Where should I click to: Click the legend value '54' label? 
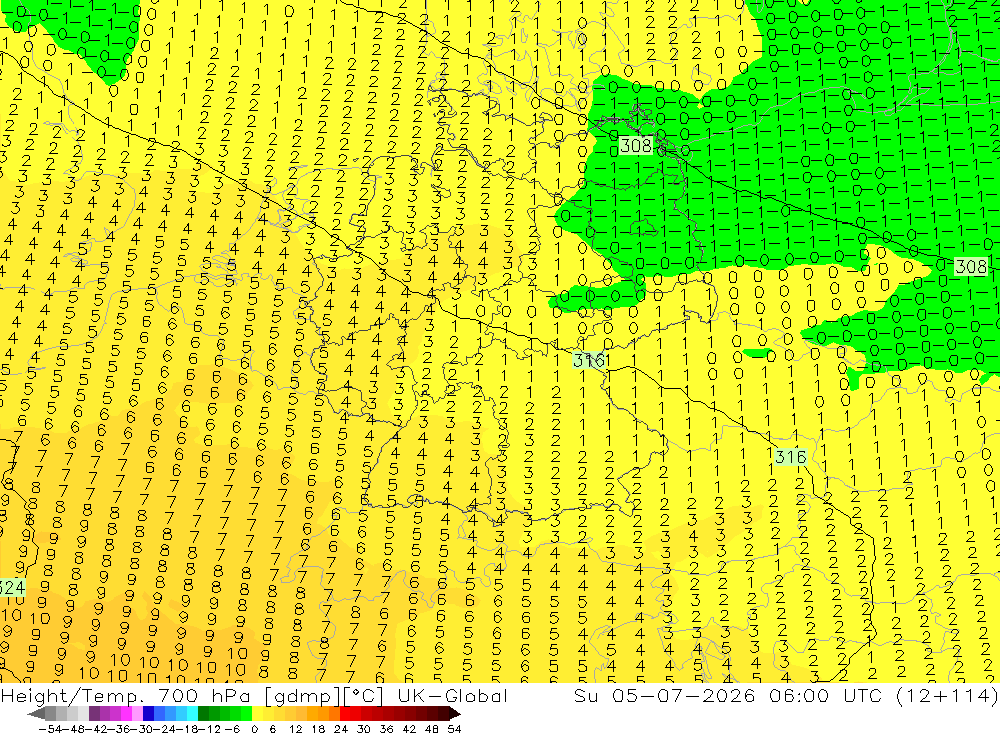[454, 729]
